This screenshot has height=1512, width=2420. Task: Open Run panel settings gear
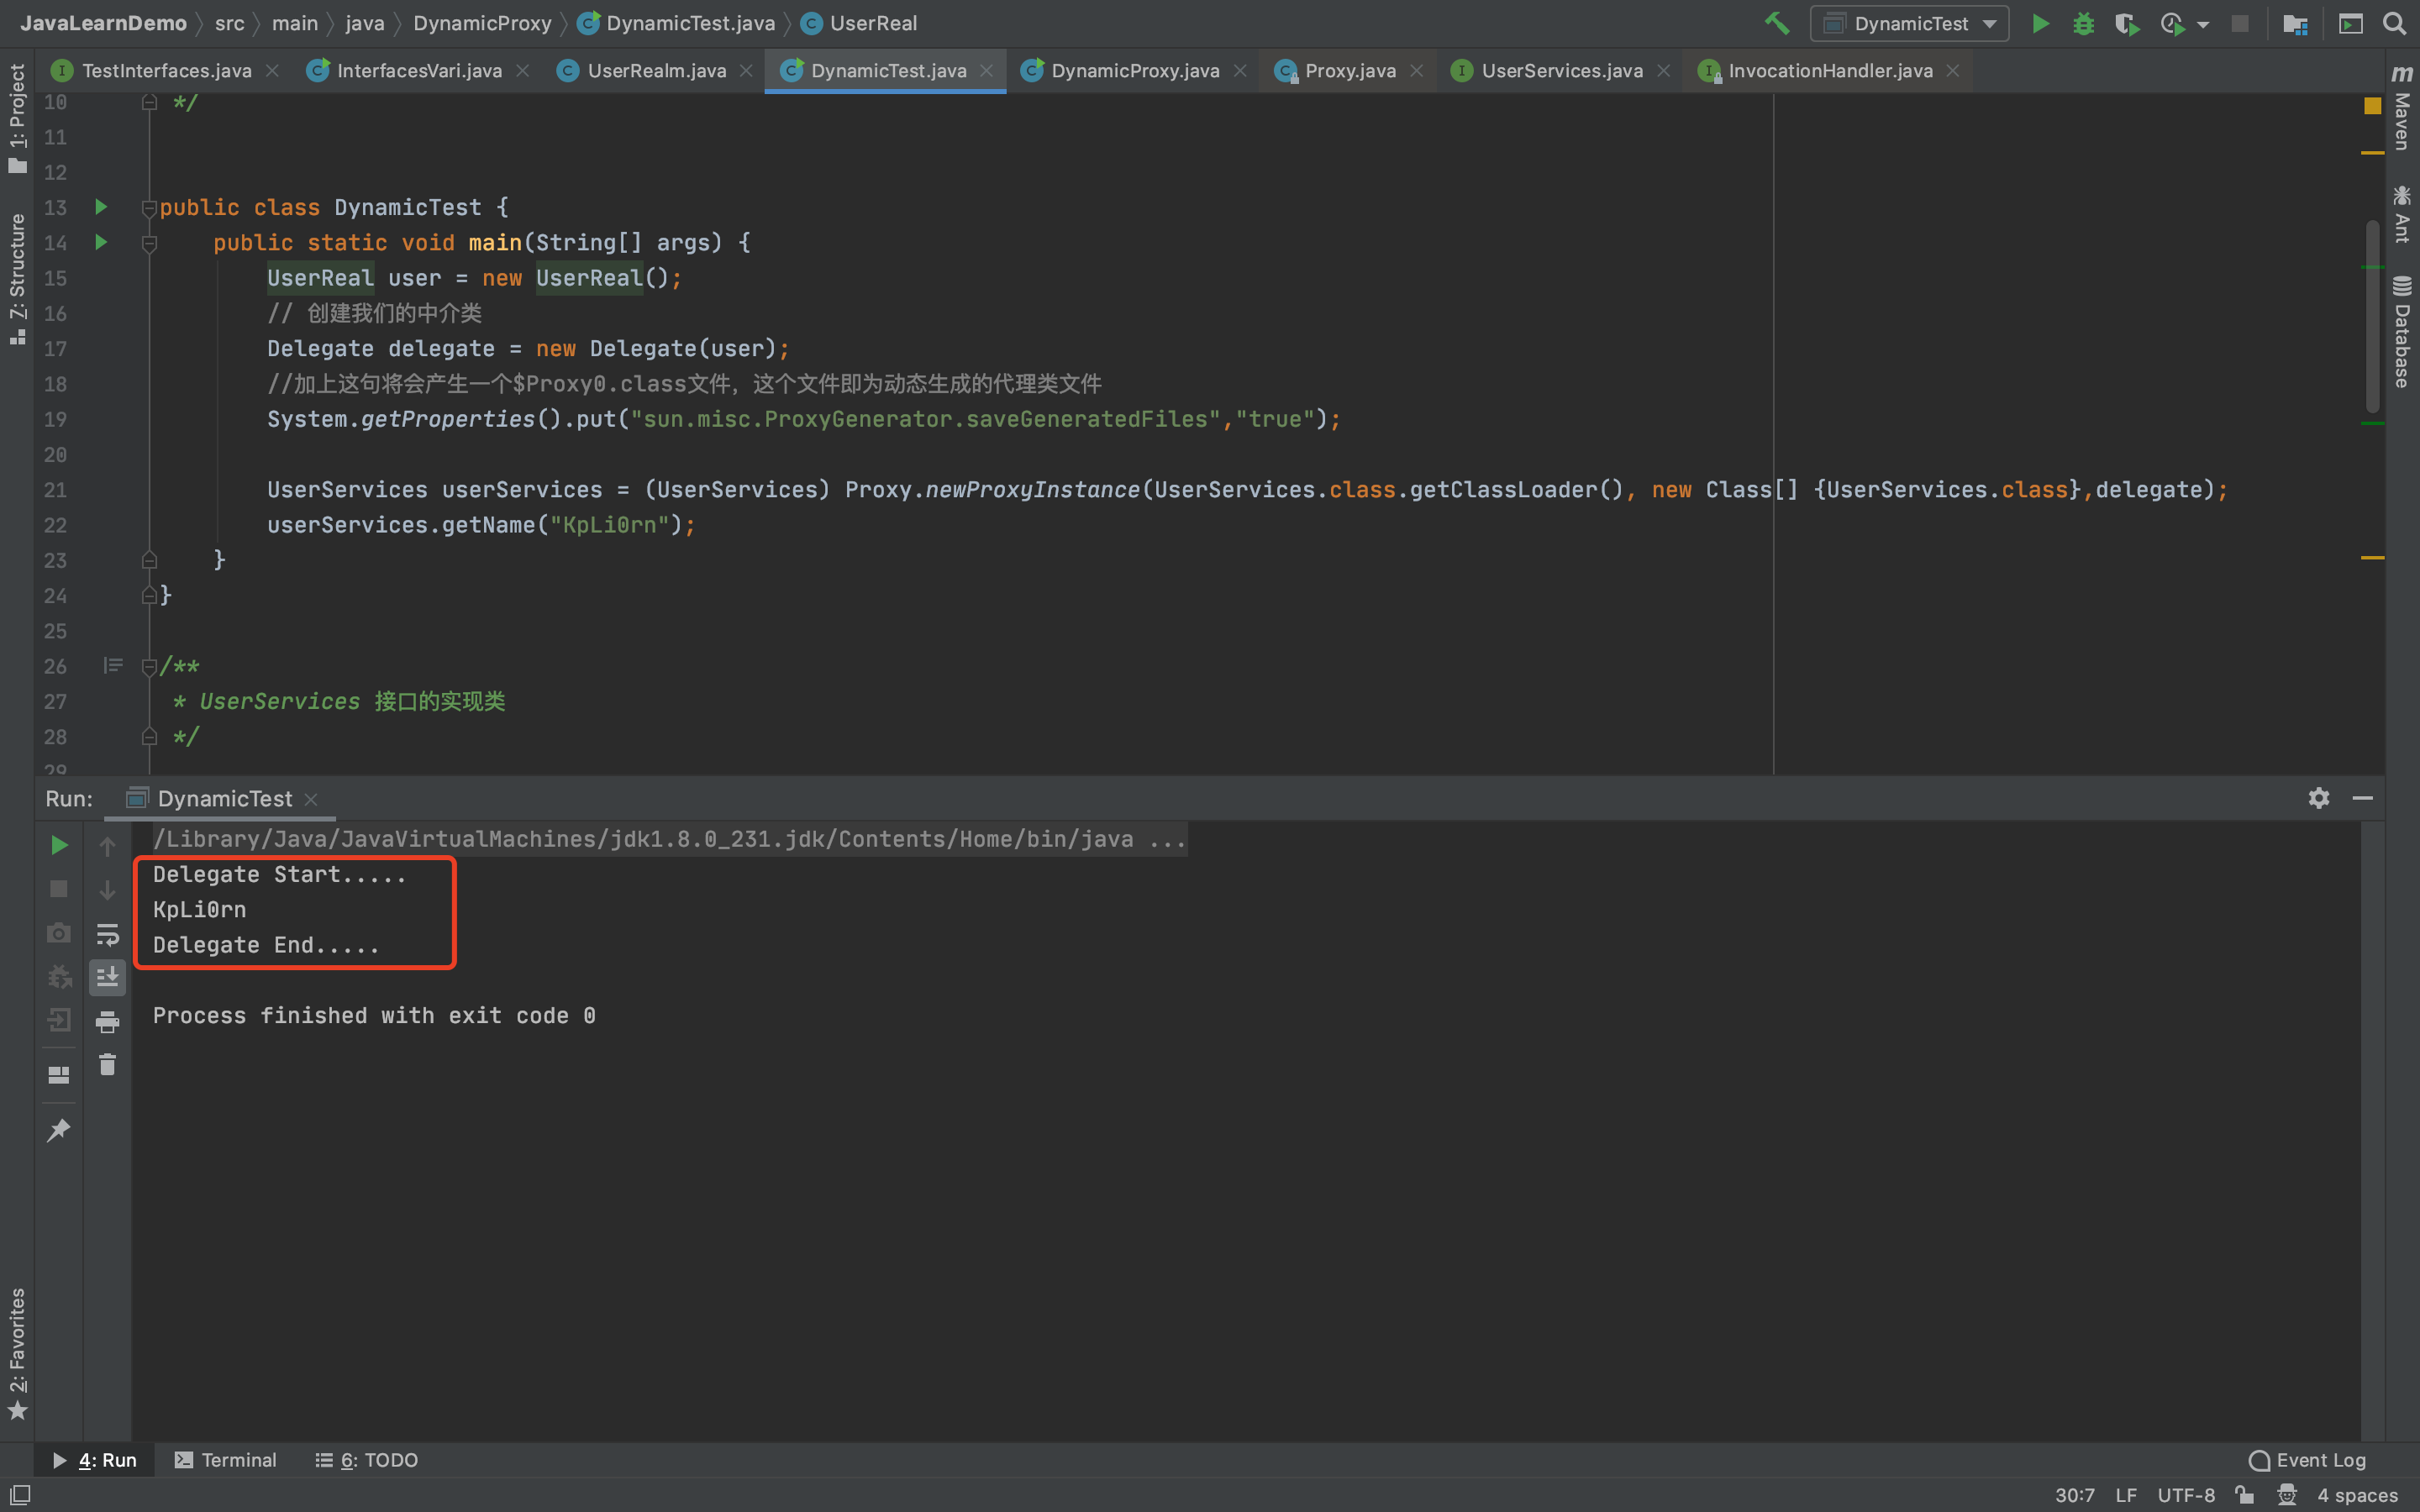[x=2318, y=798]
